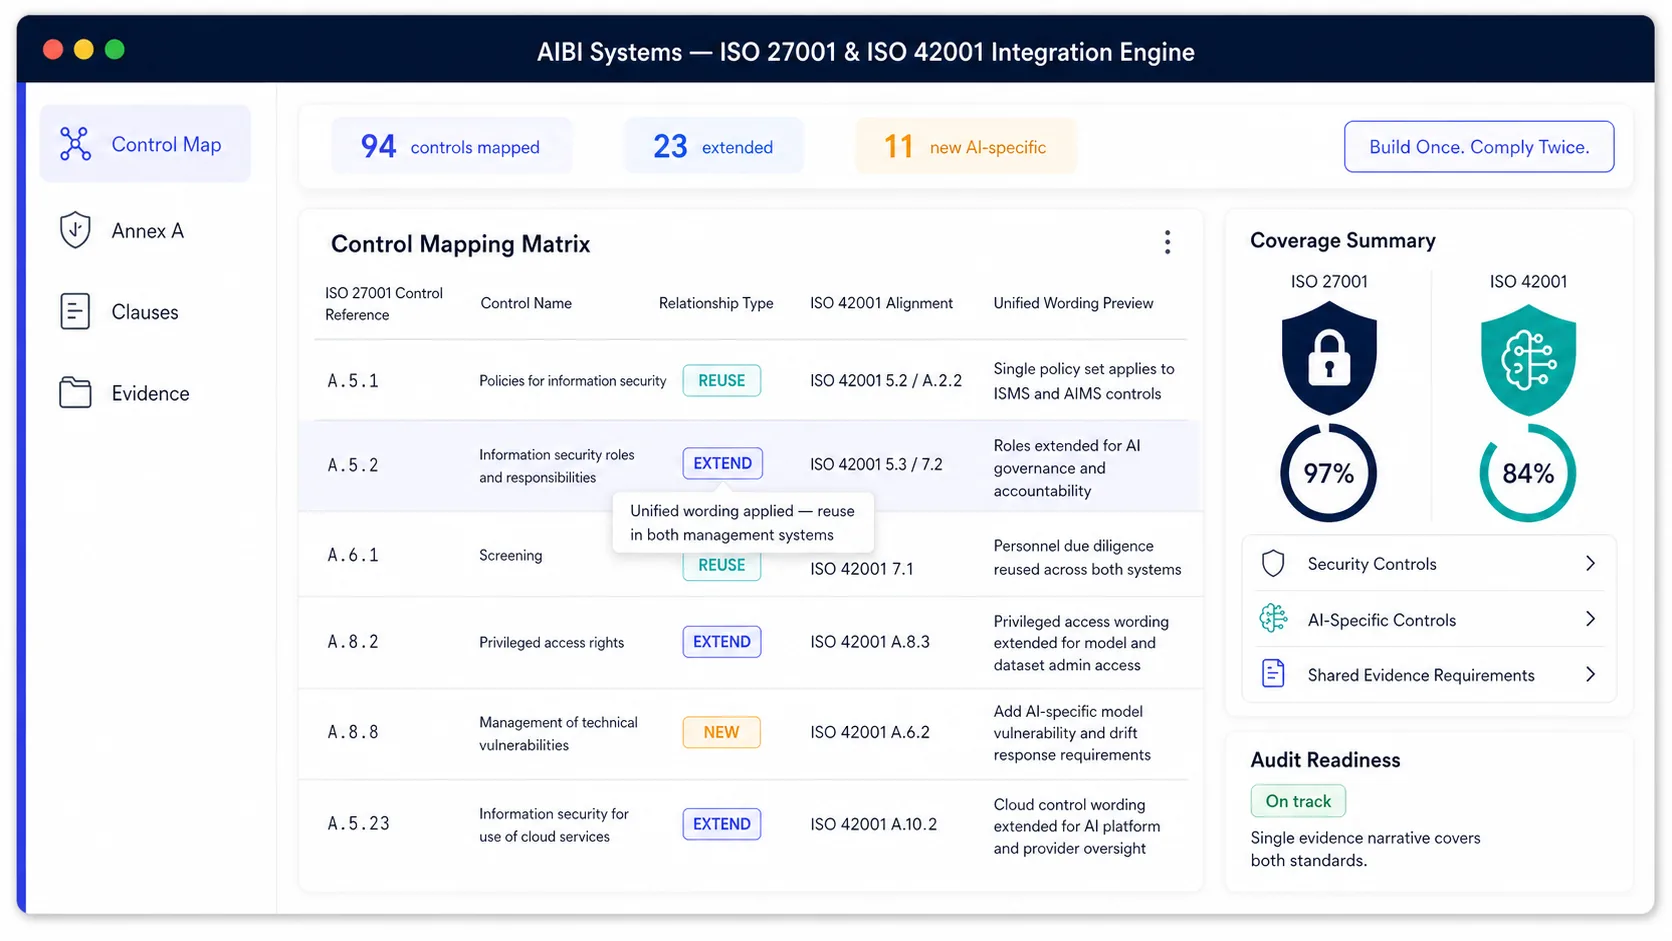
Task: Click the ISO 42001 7.1 alignment cell
Action: tap(862, 569)
